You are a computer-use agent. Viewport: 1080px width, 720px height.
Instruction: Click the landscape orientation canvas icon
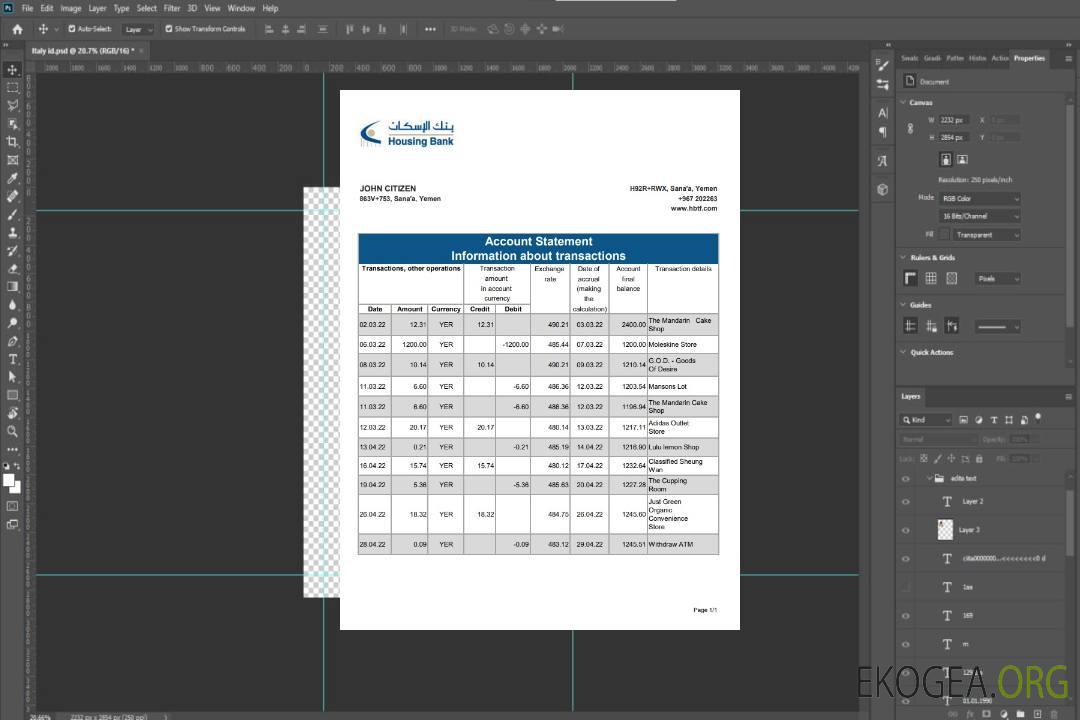pyautogui.click(x=962, y=159)
